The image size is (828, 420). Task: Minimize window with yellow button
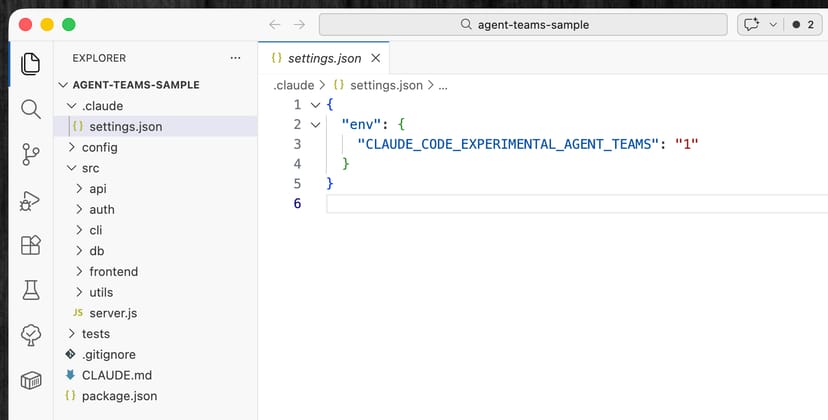pos(47,24)
